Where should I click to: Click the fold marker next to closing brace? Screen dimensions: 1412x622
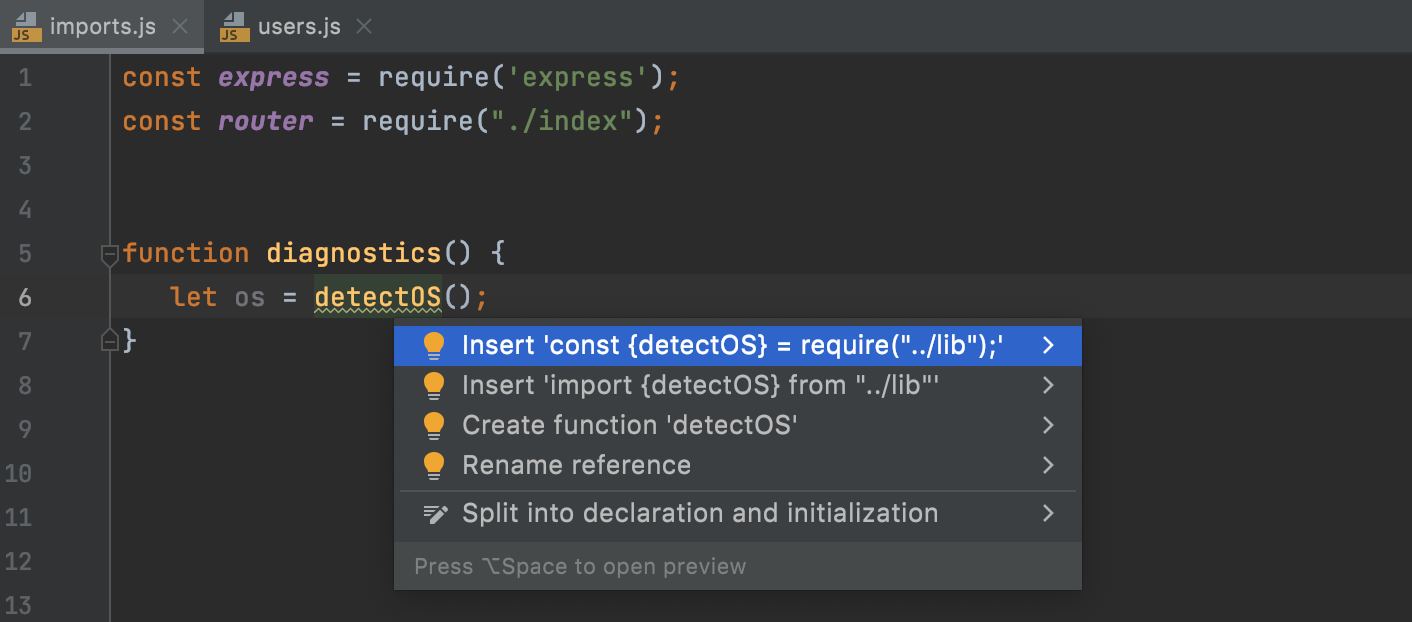point(109,340)
